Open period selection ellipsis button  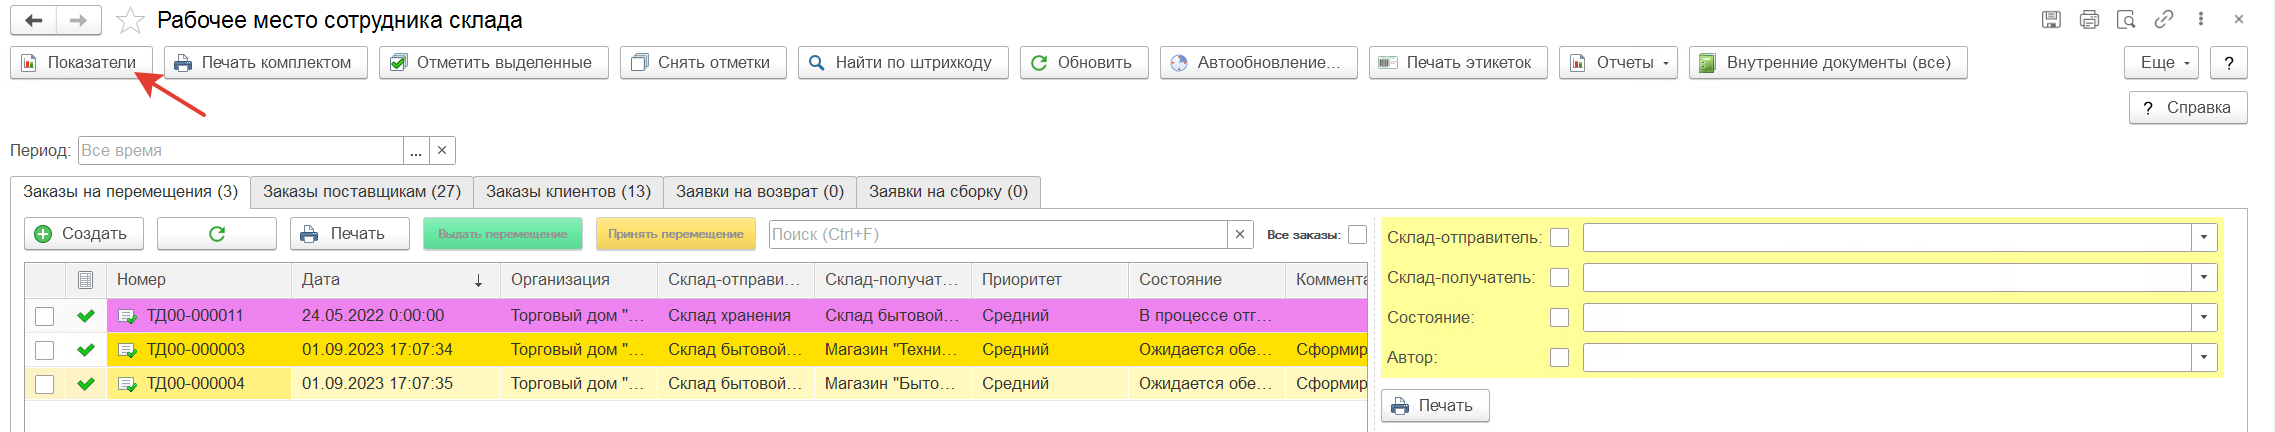[x=416, y=150]
